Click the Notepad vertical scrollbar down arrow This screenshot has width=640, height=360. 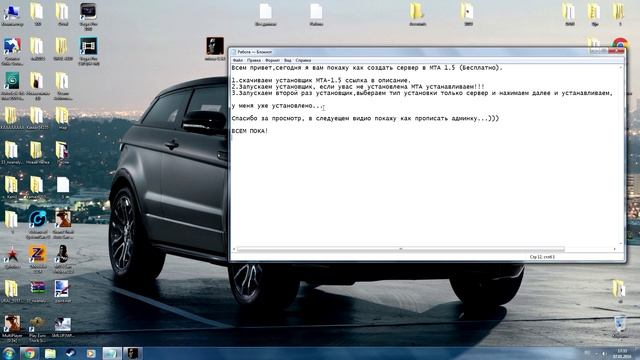(621, 243)
